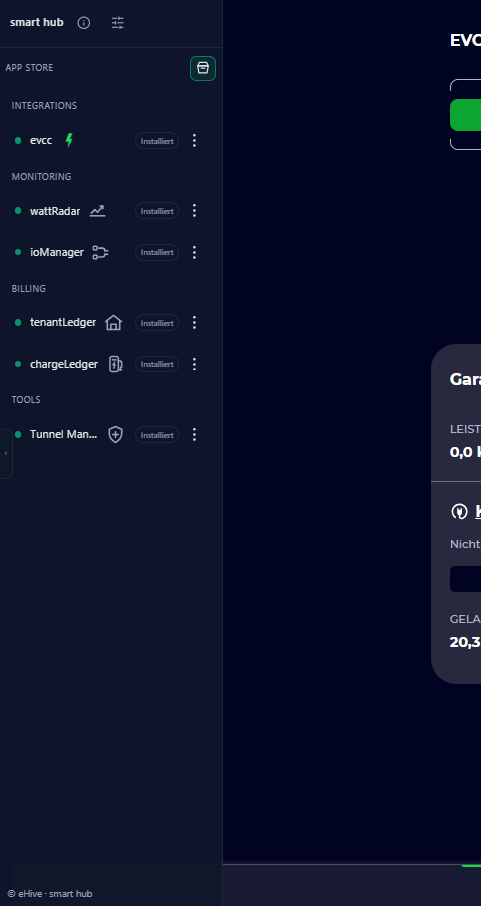Click the ioManager flow icon

[x=101, y=253]
